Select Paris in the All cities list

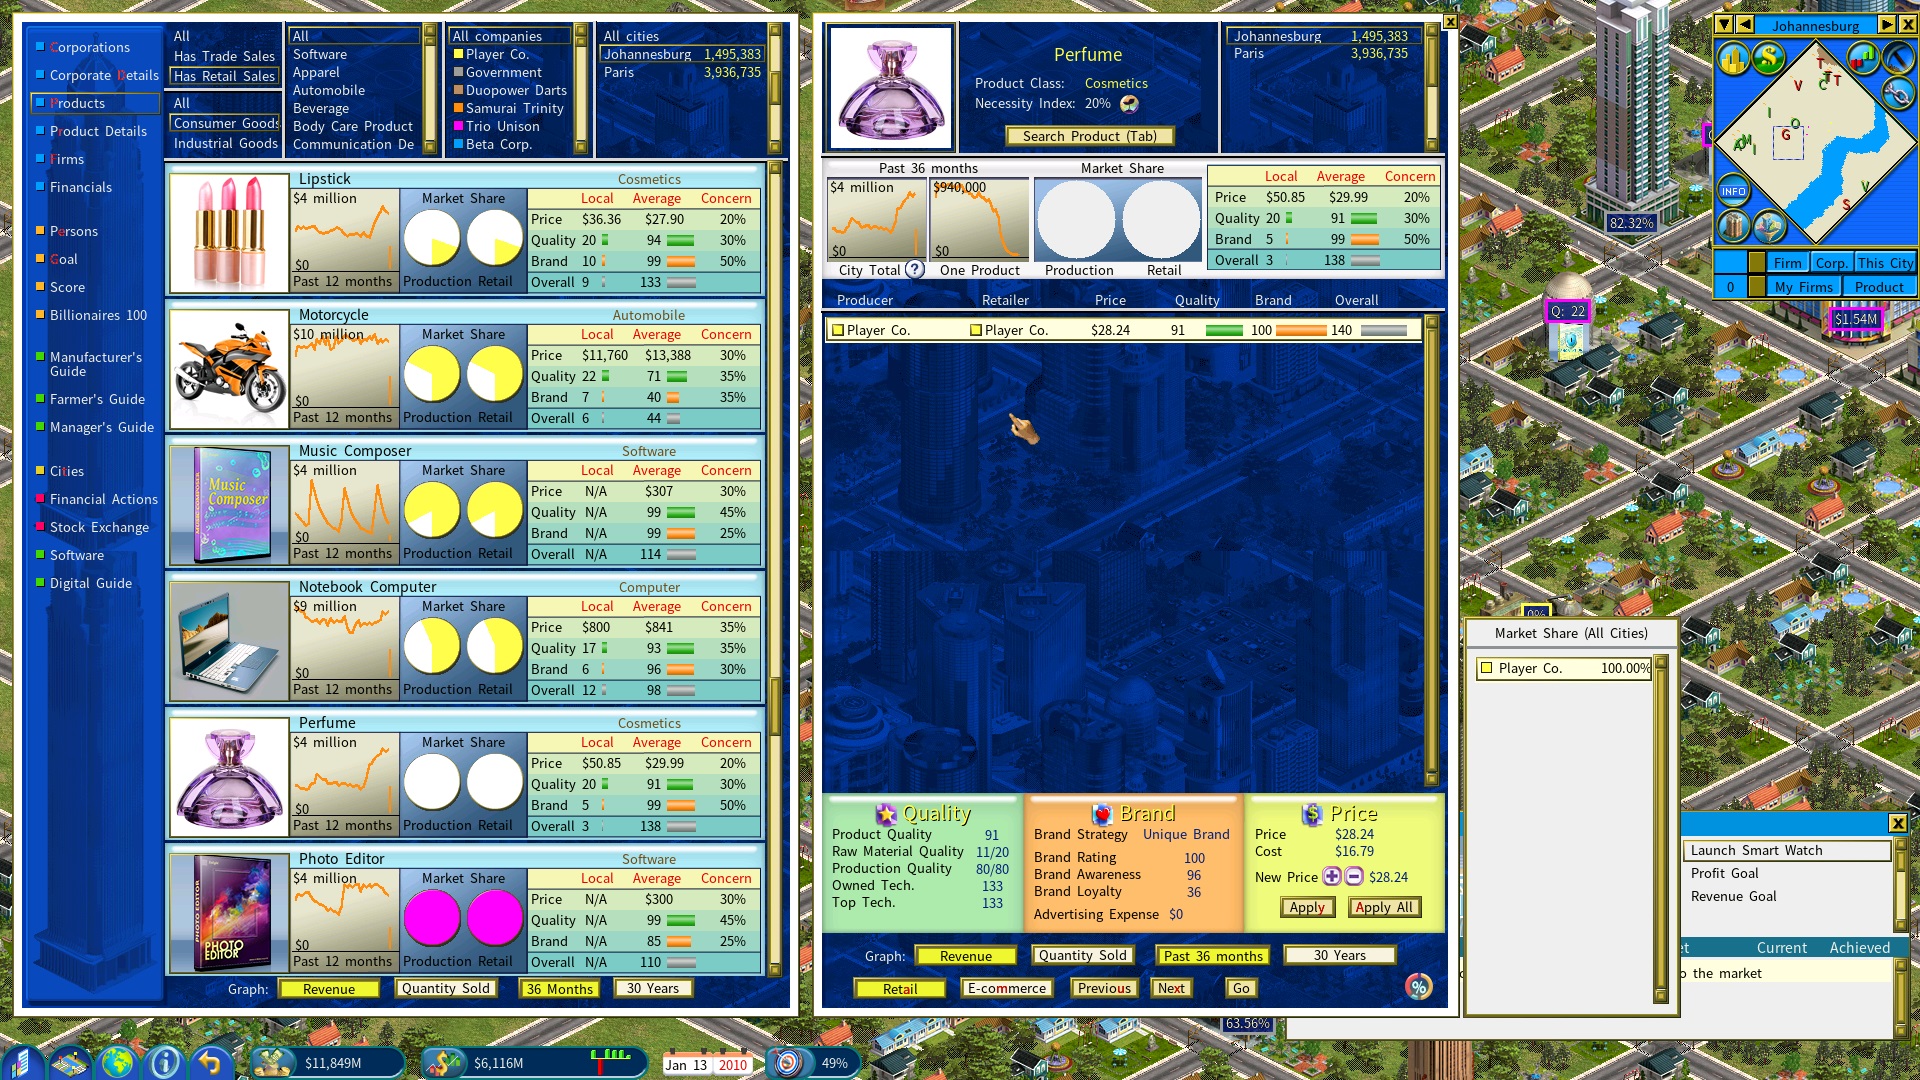[682, 72]
